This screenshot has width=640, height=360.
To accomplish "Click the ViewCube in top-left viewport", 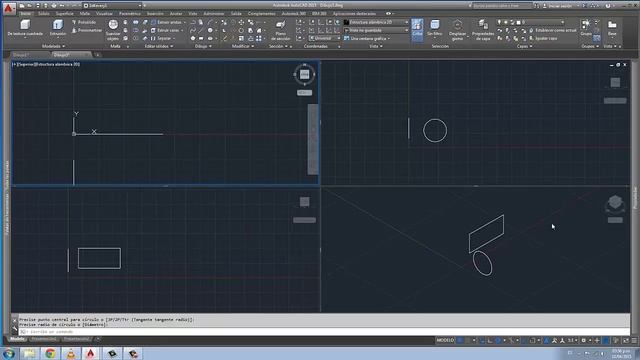I will (x=304, y=74).
